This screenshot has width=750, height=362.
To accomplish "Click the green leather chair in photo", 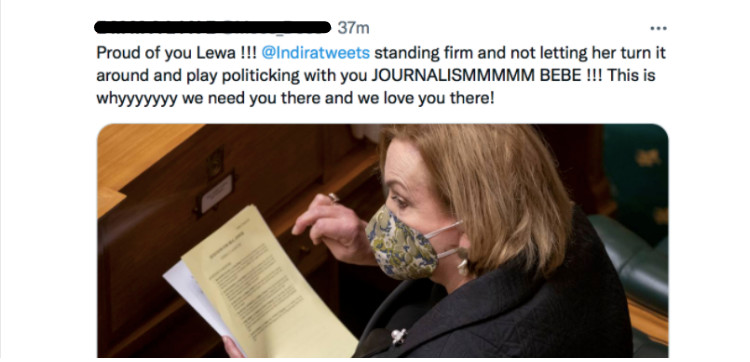I will click(627, 263).
